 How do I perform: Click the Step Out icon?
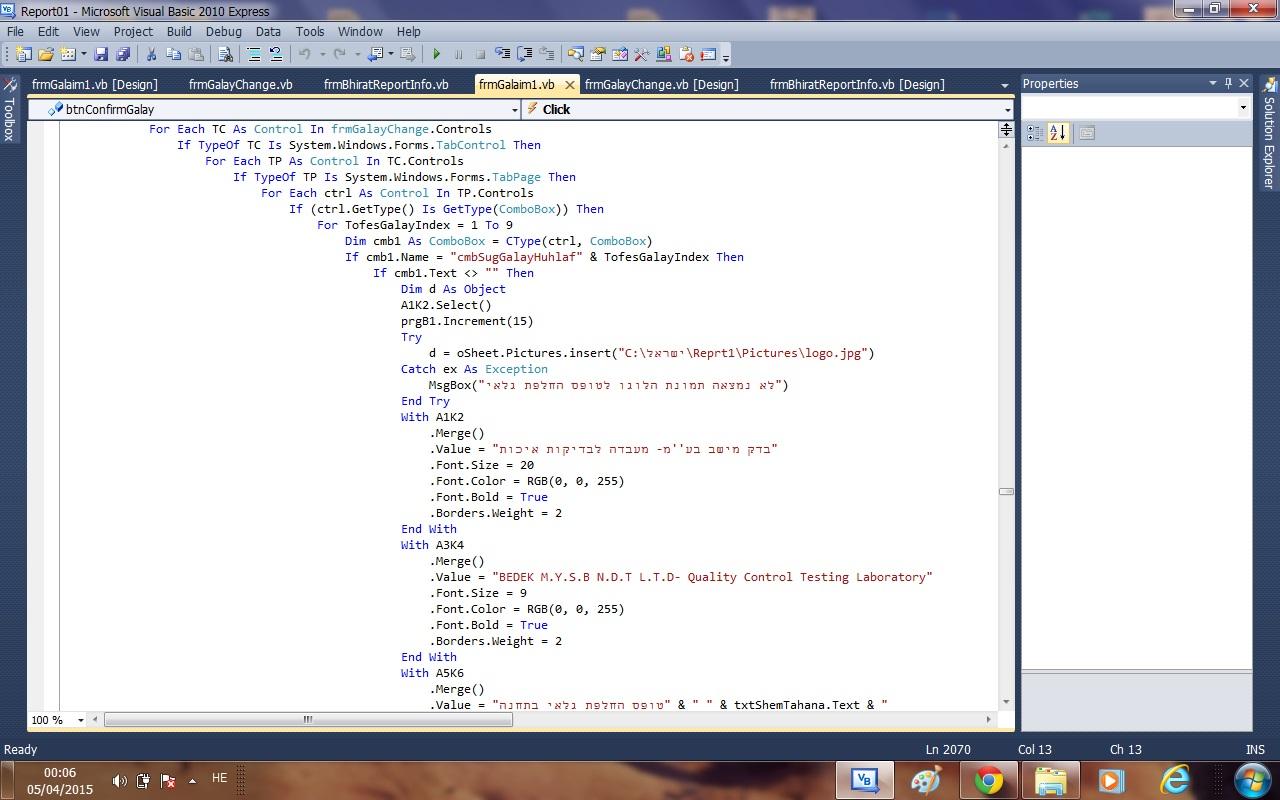tap(546, 54)
